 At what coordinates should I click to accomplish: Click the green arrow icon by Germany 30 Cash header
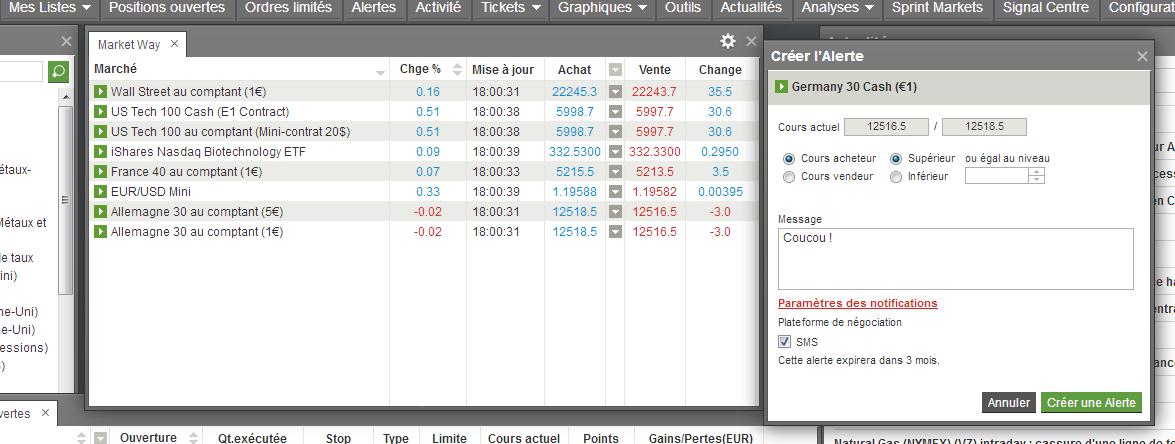[782, 87]
